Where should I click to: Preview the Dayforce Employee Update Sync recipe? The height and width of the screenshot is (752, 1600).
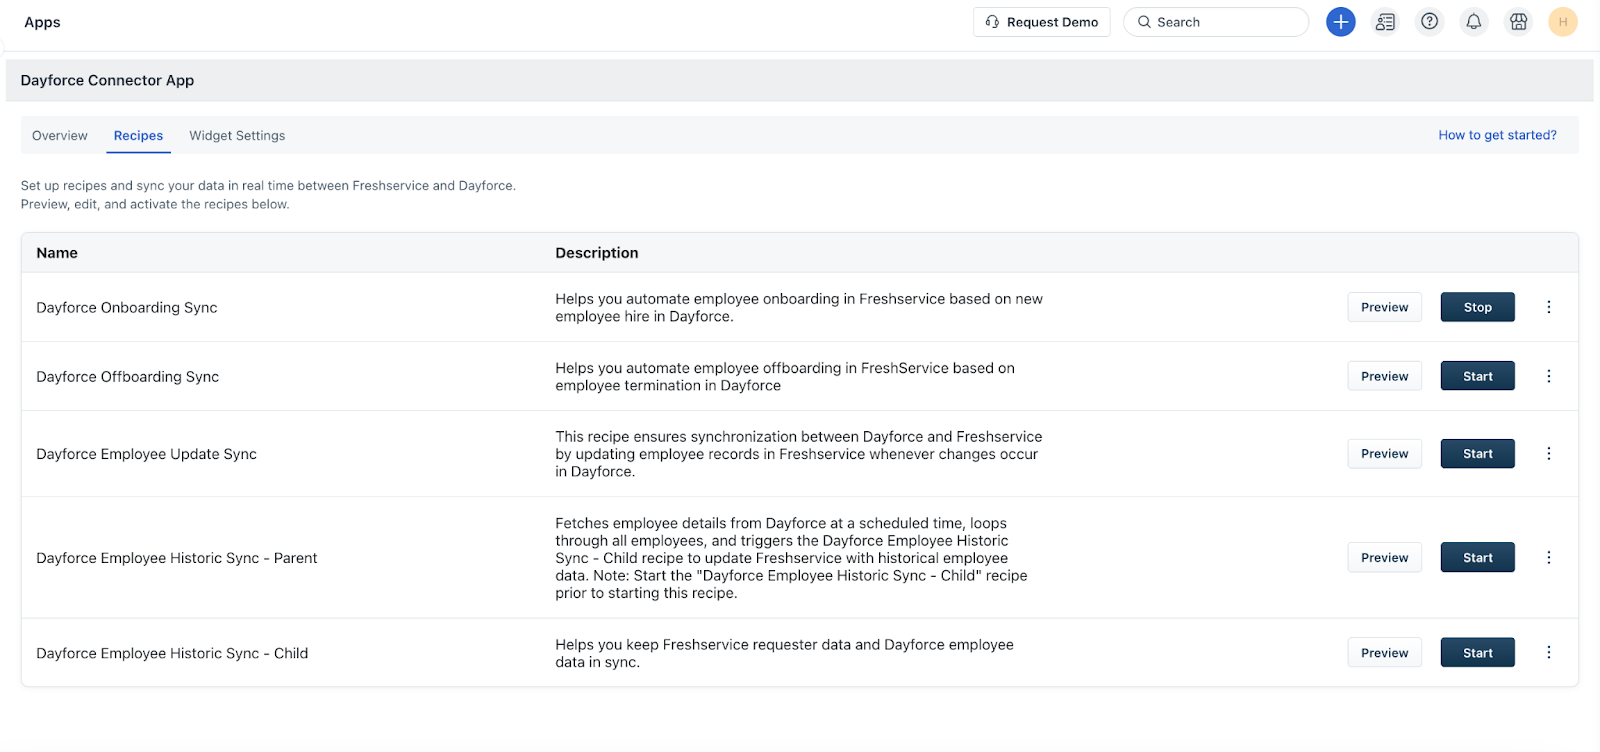(x=1384, y=453)
